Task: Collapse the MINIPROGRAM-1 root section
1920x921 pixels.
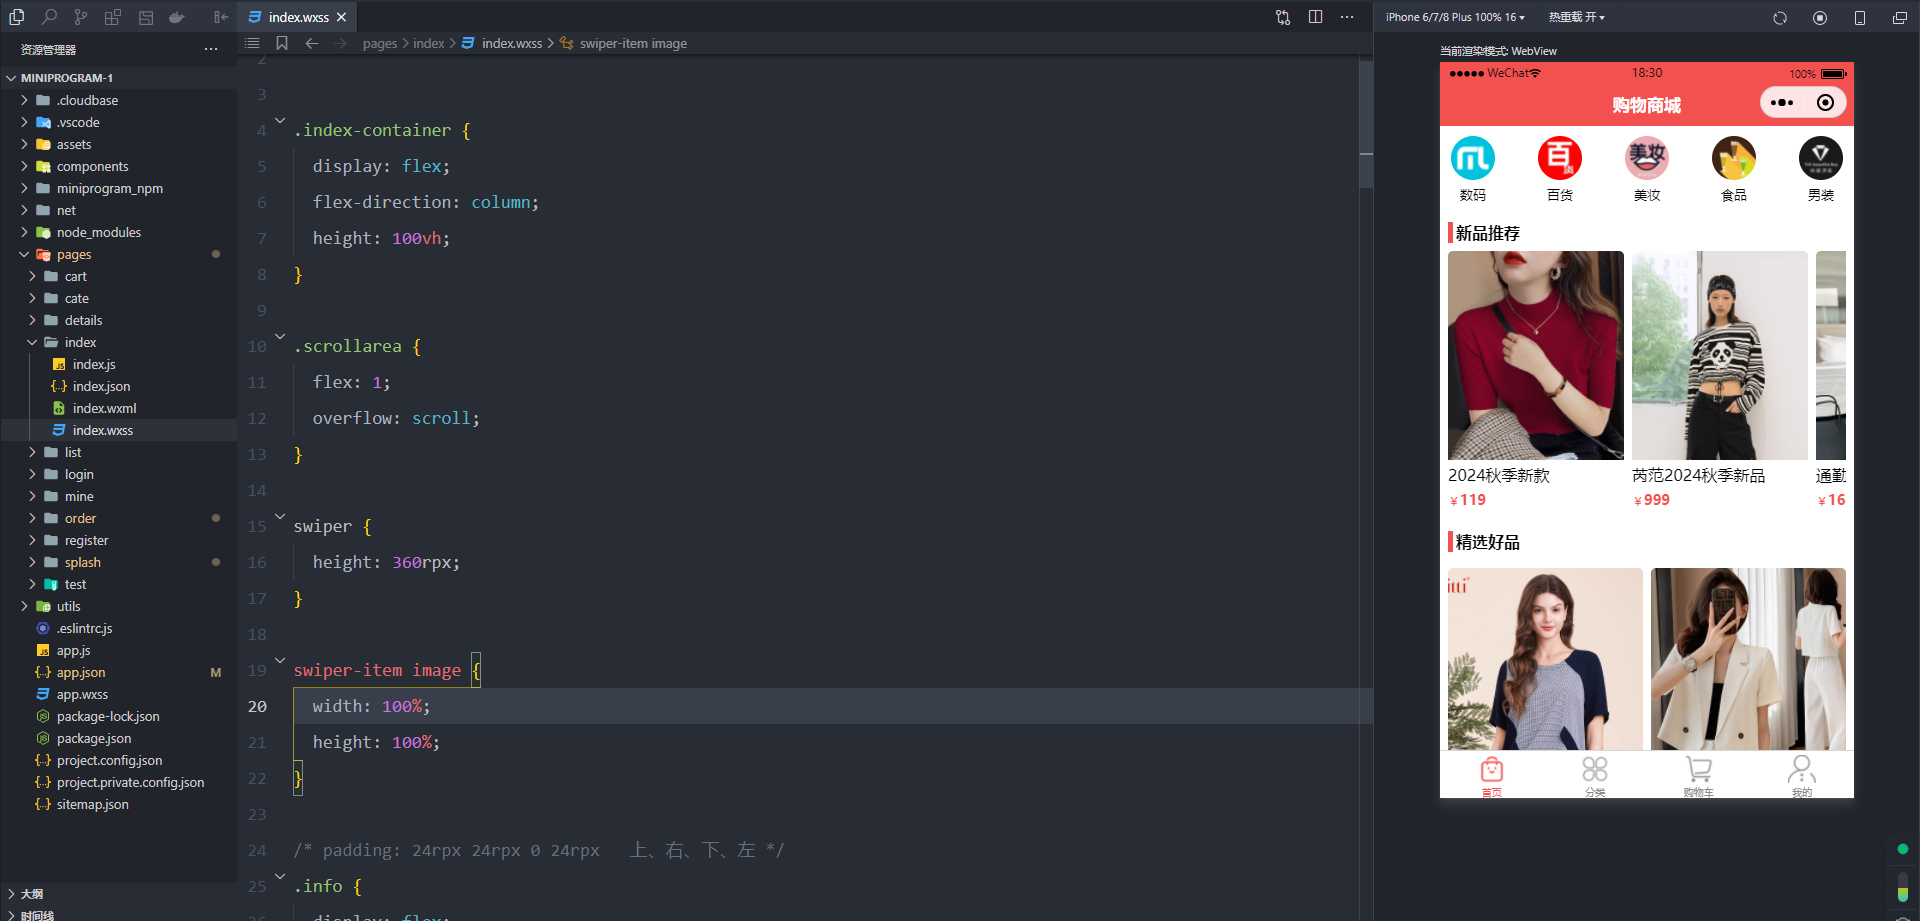Action: click(x=11, y=78)
